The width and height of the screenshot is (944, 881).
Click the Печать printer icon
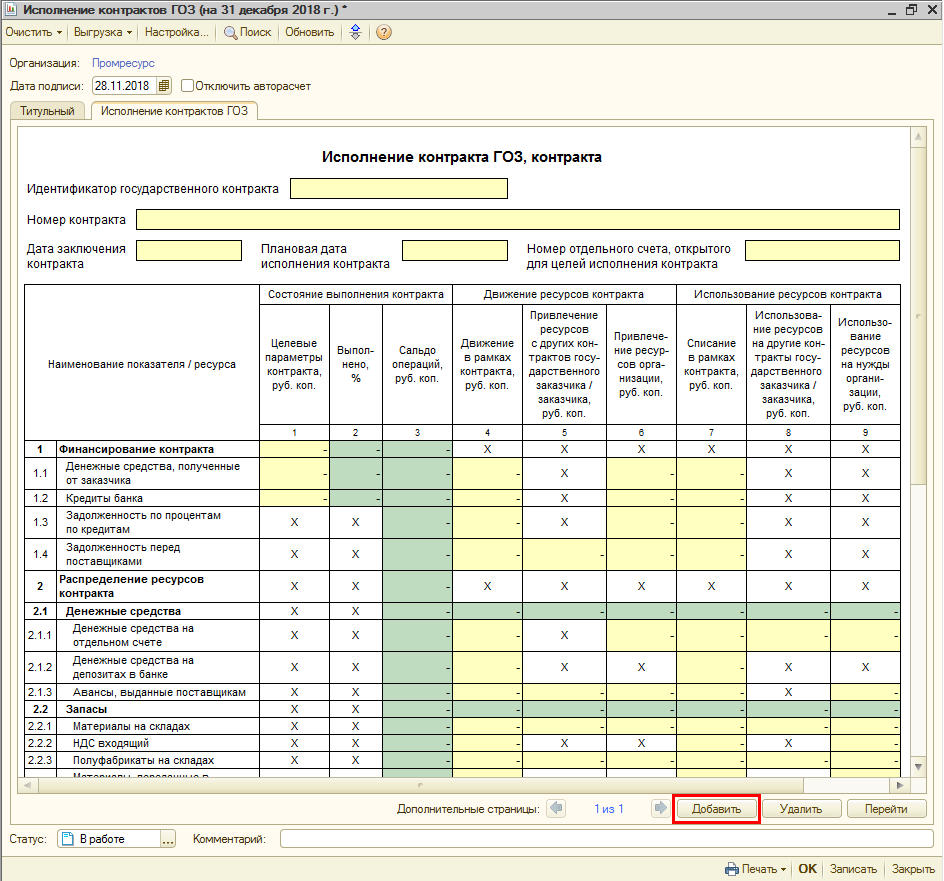(730, 869)
